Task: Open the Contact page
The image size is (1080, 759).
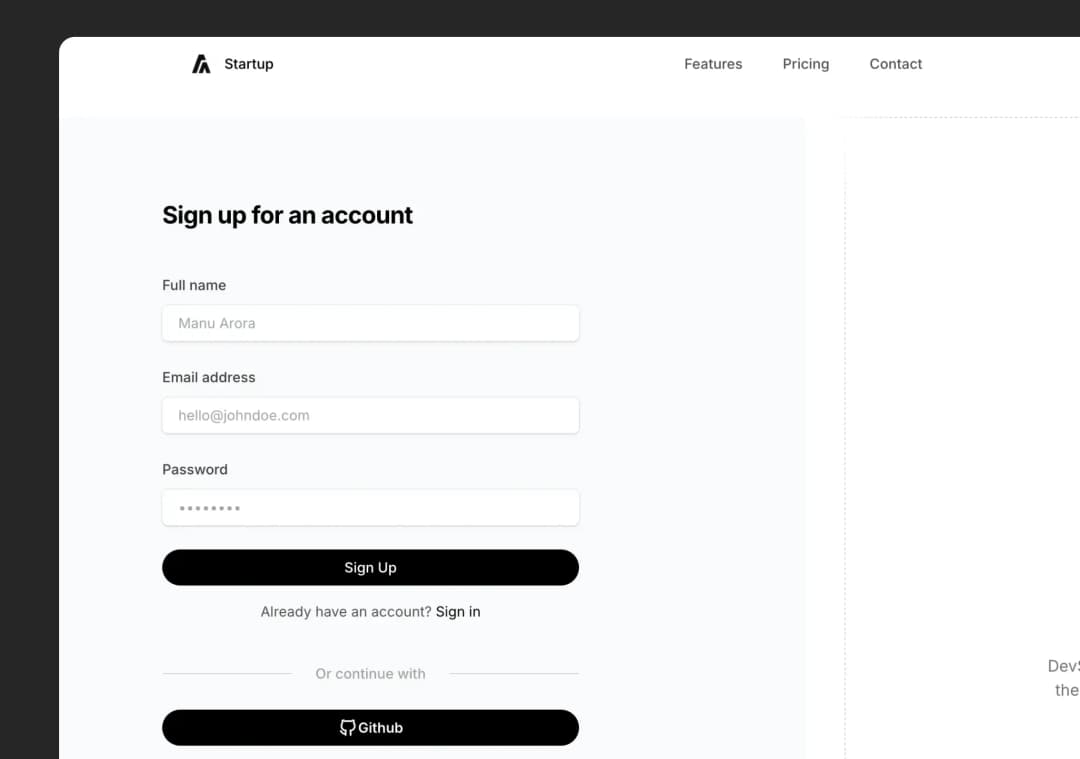Action: (x=895, y=63)
